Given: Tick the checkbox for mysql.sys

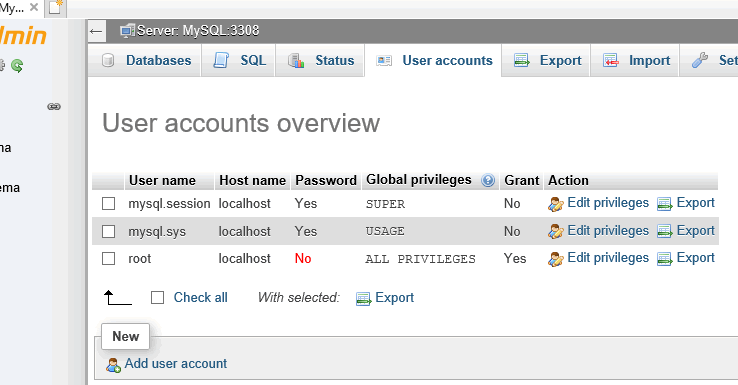Looking at the screenshot, I should (x=109, y=232).
